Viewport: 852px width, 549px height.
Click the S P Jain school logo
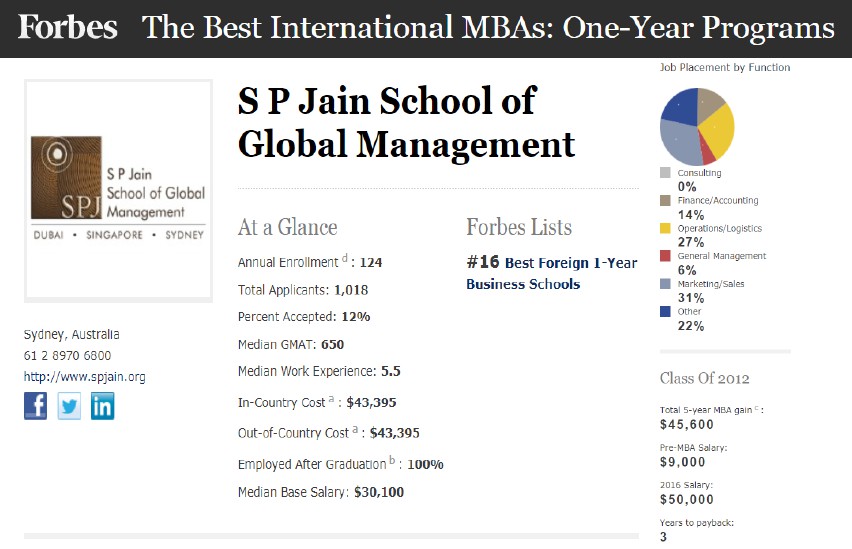point(118,191)
